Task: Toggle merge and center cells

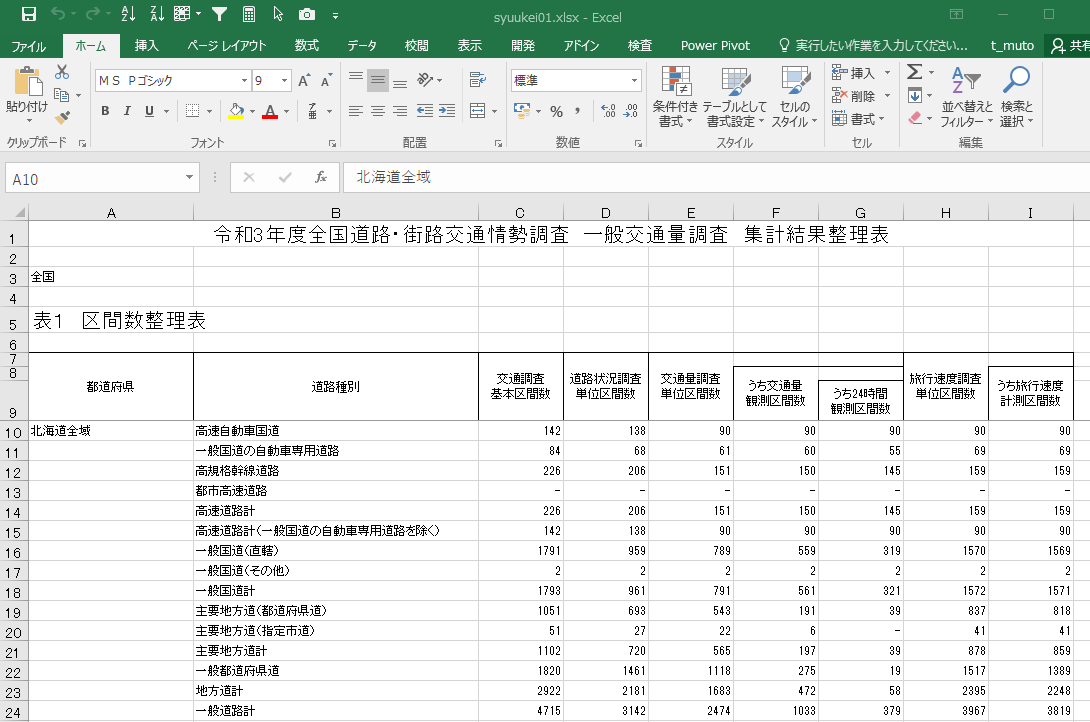Action: point(478,110)
